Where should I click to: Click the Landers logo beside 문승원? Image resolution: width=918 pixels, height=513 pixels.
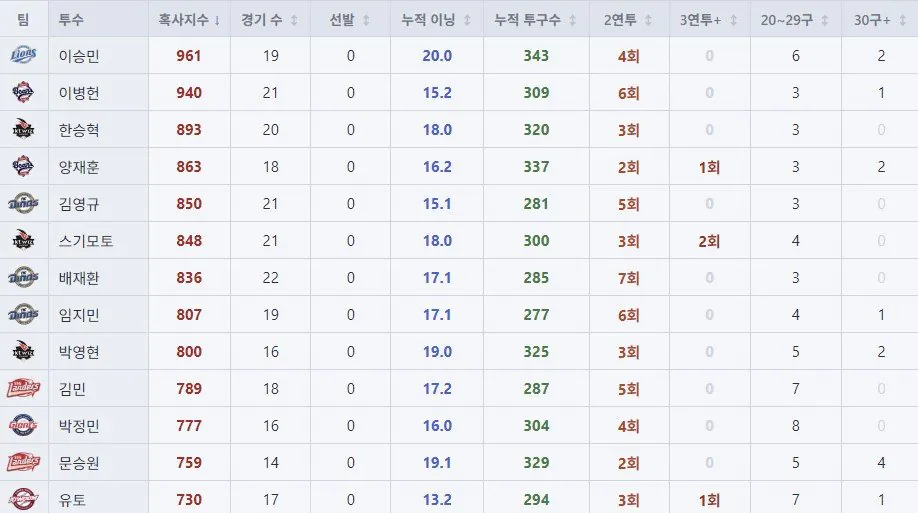point(23,462)
